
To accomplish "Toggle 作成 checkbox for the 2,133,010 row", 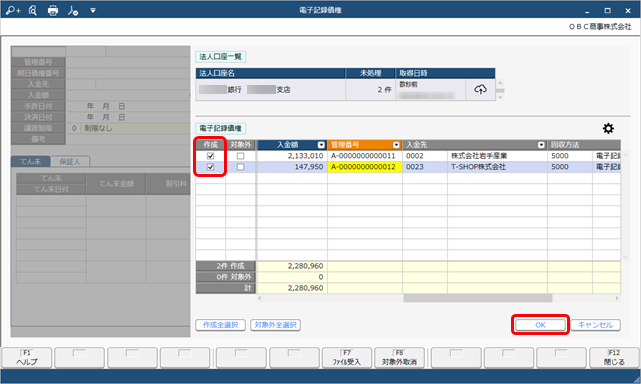I will [x=211, y=156].
